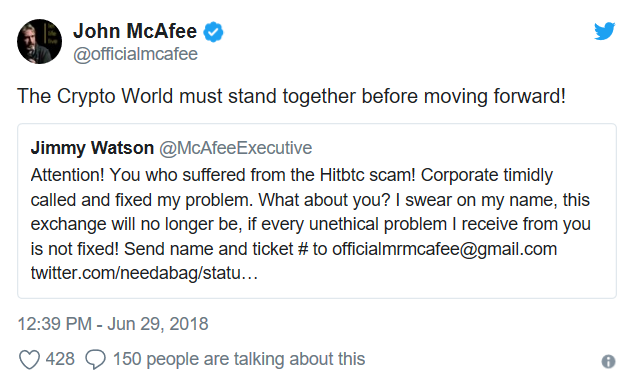Click the reply speech bubble icon

click(96, 360)
